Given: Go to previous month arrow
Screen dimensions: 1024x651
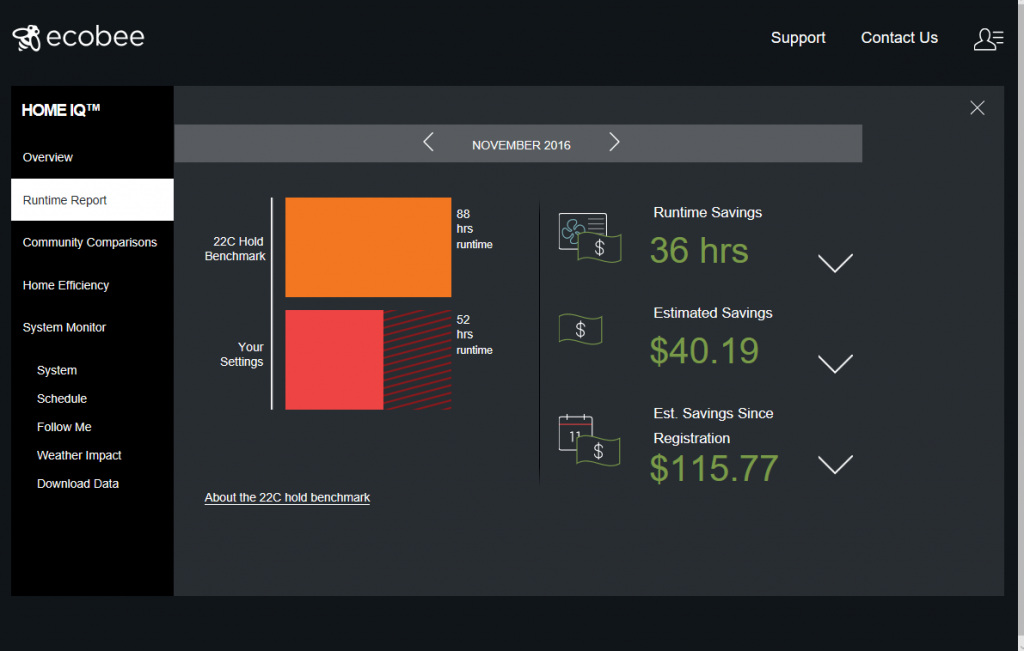Looking at the screenshot, I should [428, 142].
